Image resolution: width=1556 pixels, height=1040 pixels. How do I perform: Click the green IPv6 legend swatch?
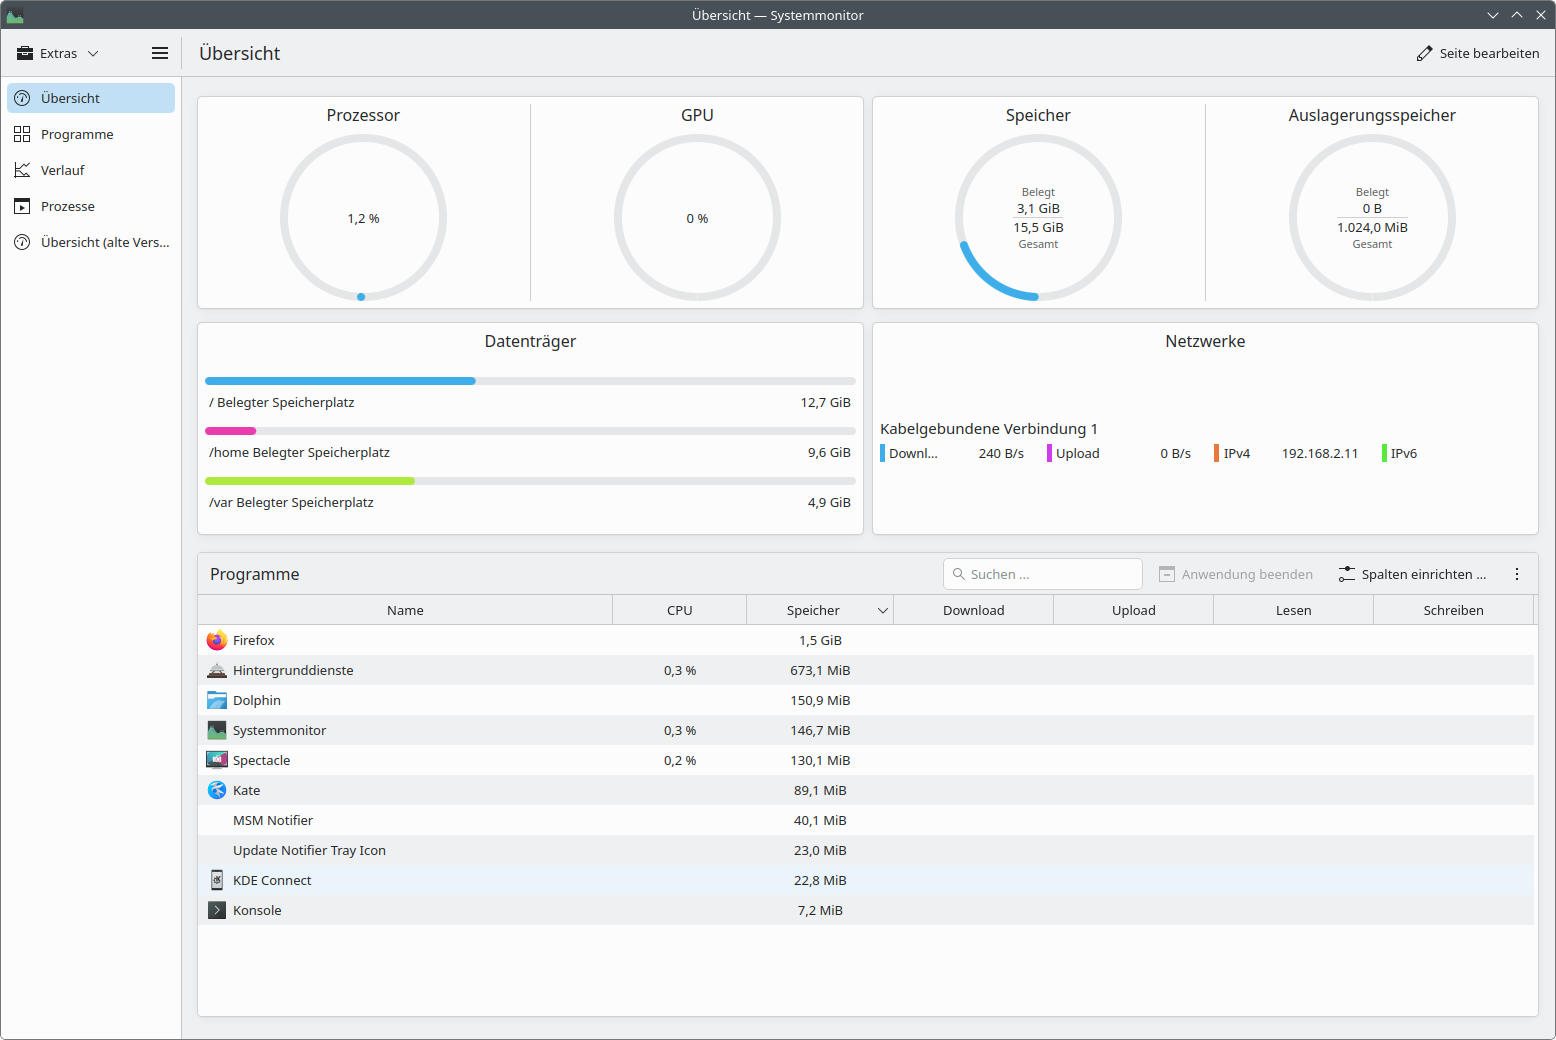pos(1385,453)
